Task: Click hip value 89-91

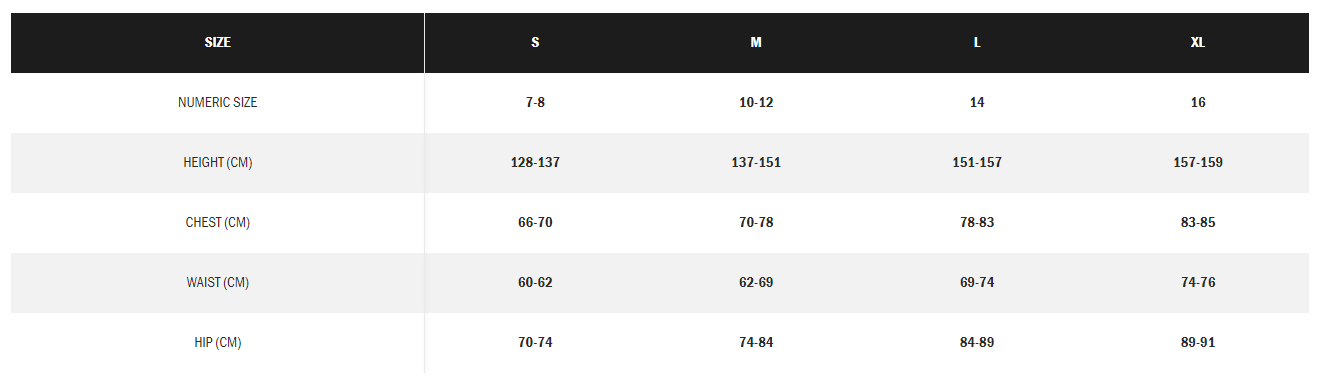Action: [1198, 343]
